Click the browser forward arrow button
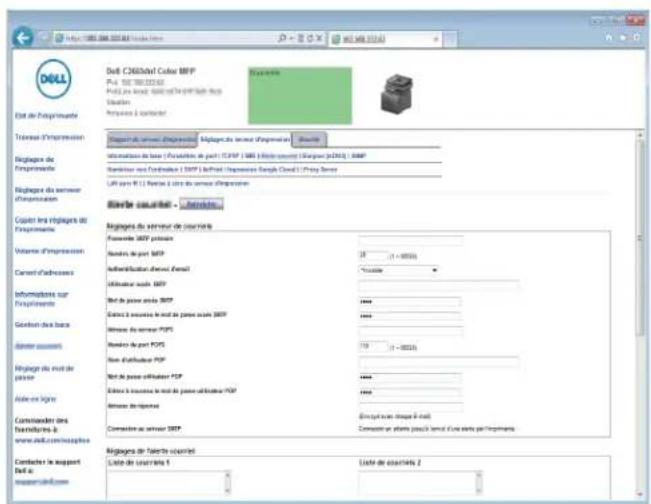651x504 pixels. click(44, 38)
